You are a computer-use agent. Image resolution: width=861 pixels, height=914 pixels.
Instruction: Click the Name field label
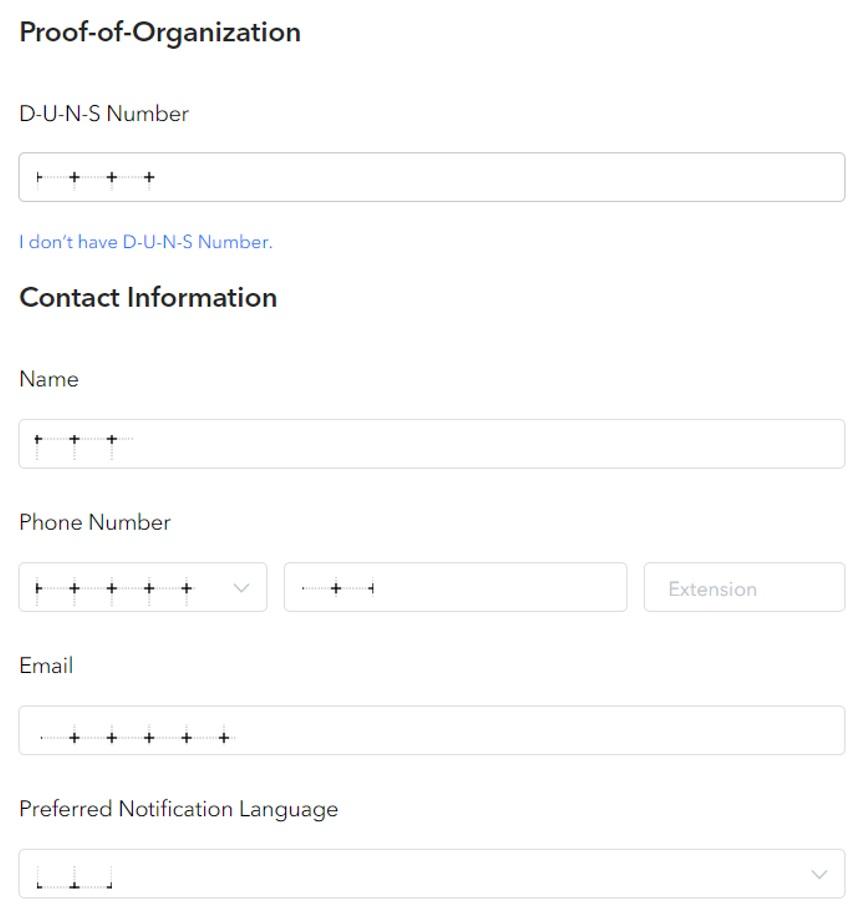(x=49, y=379)
